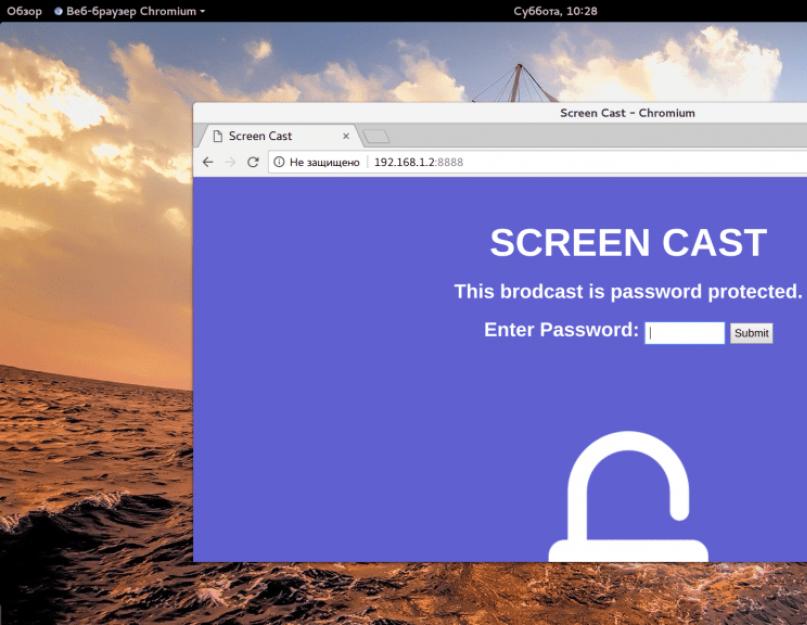
Task: Click the white padlock image
Action: point(628,496)
